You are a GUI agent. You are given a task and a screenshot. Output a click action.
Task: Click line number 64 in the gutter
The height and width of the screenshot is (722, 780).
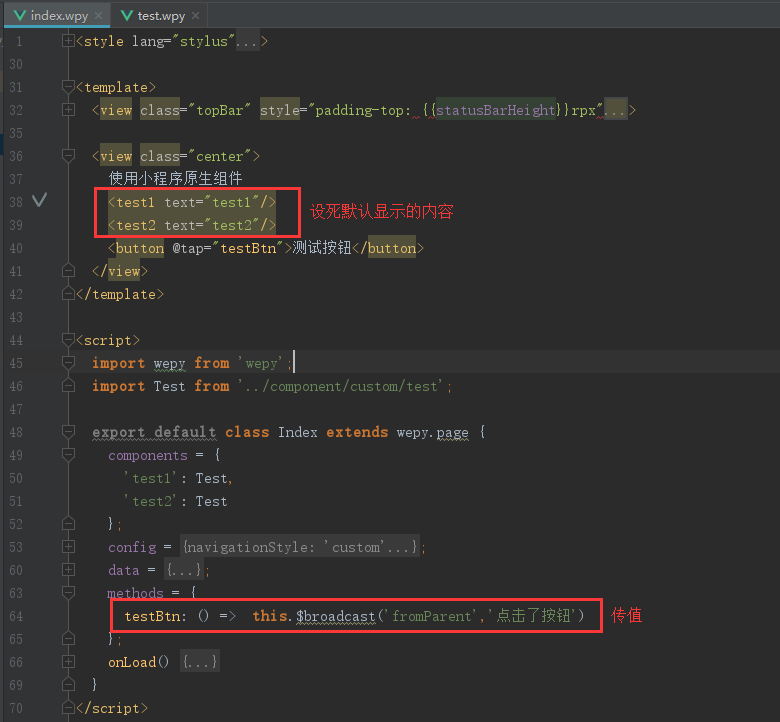(x=16, y=616)
